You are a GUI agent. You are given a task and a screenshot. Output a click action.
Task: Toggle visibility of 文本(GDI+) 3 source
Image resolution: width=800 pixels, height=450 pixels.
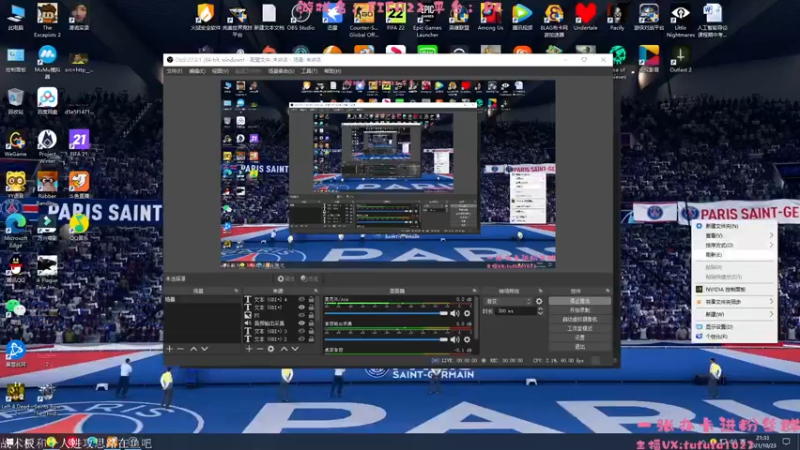pos(302,331)
